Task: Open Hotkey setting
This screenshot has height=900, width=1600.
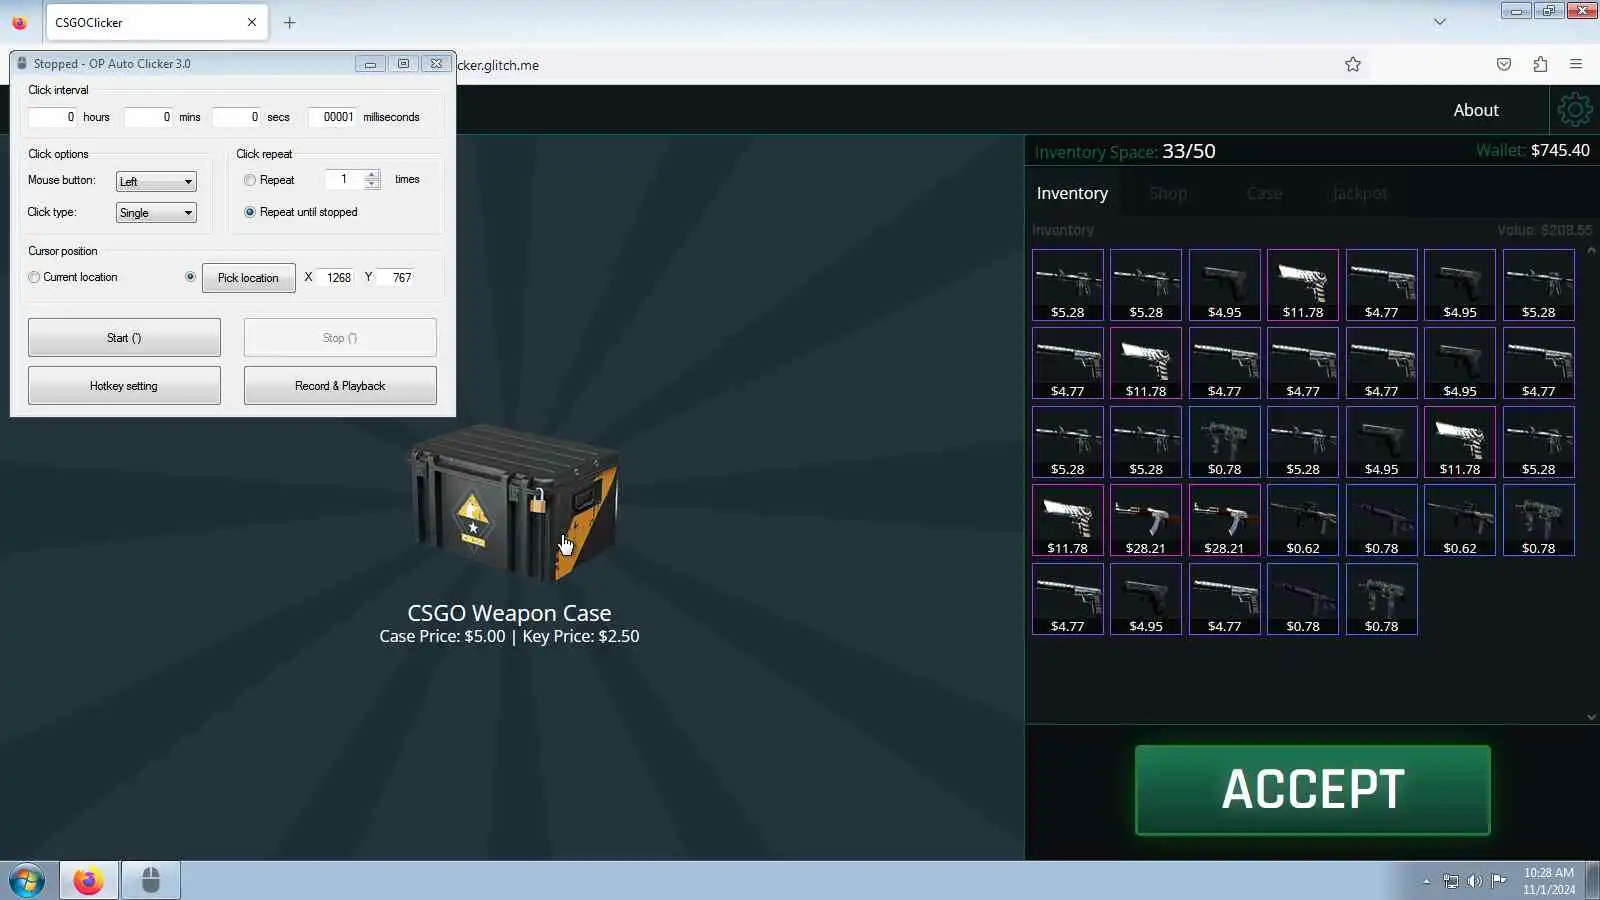Action: coord(124,385)
